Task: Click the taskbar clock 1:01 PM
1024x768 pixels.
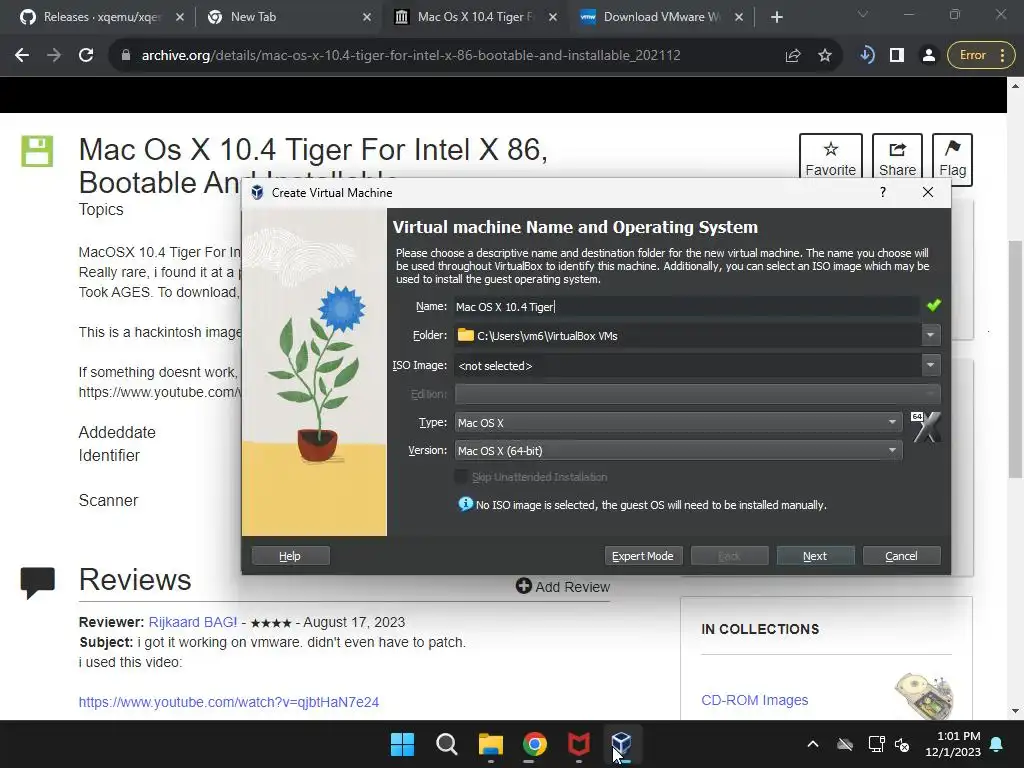Action: coord(953,744)
